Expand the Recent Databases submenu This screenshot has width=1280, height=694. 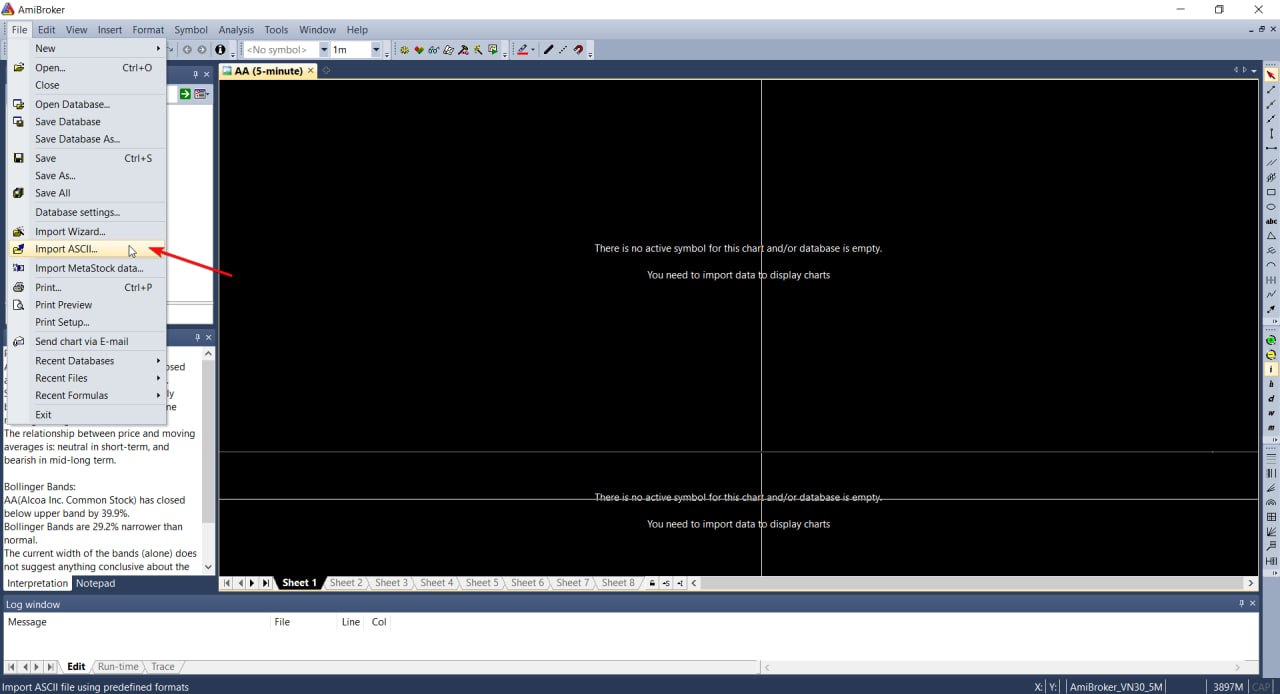point(87,361)
